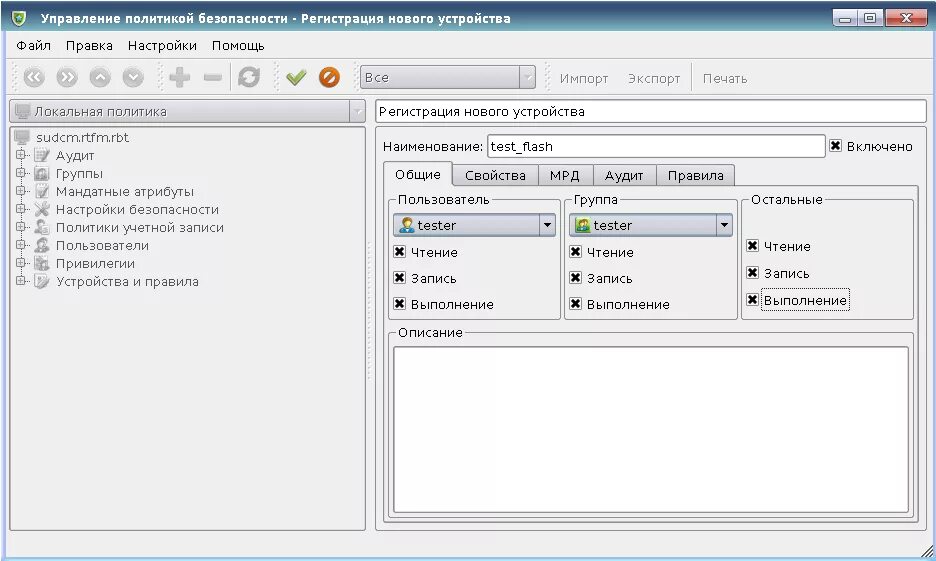Expand the Группы tree node
Viewport: 936px width, 561px height.
[20, 173]
